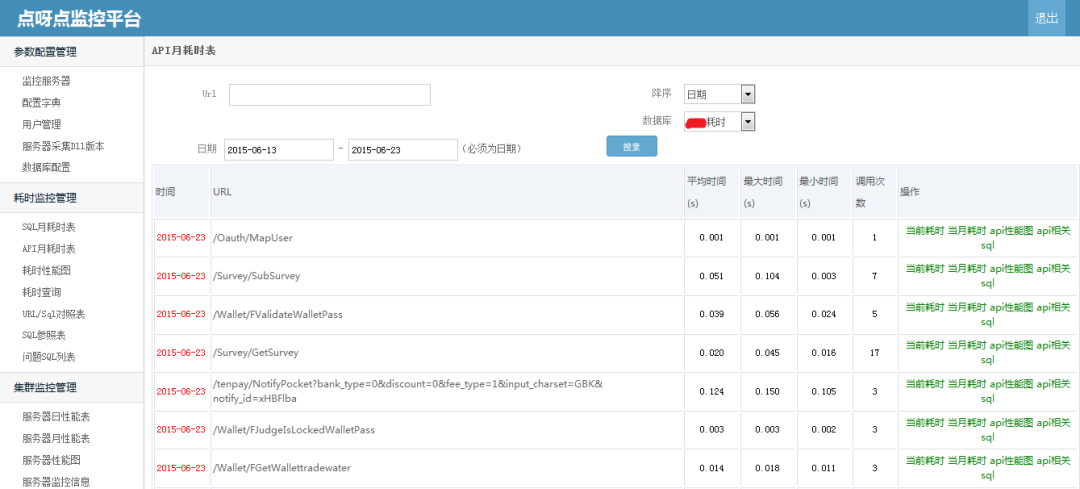
Task: Click the /tenpay/NotifyPocket URL cell
Action: click(448, 391)
